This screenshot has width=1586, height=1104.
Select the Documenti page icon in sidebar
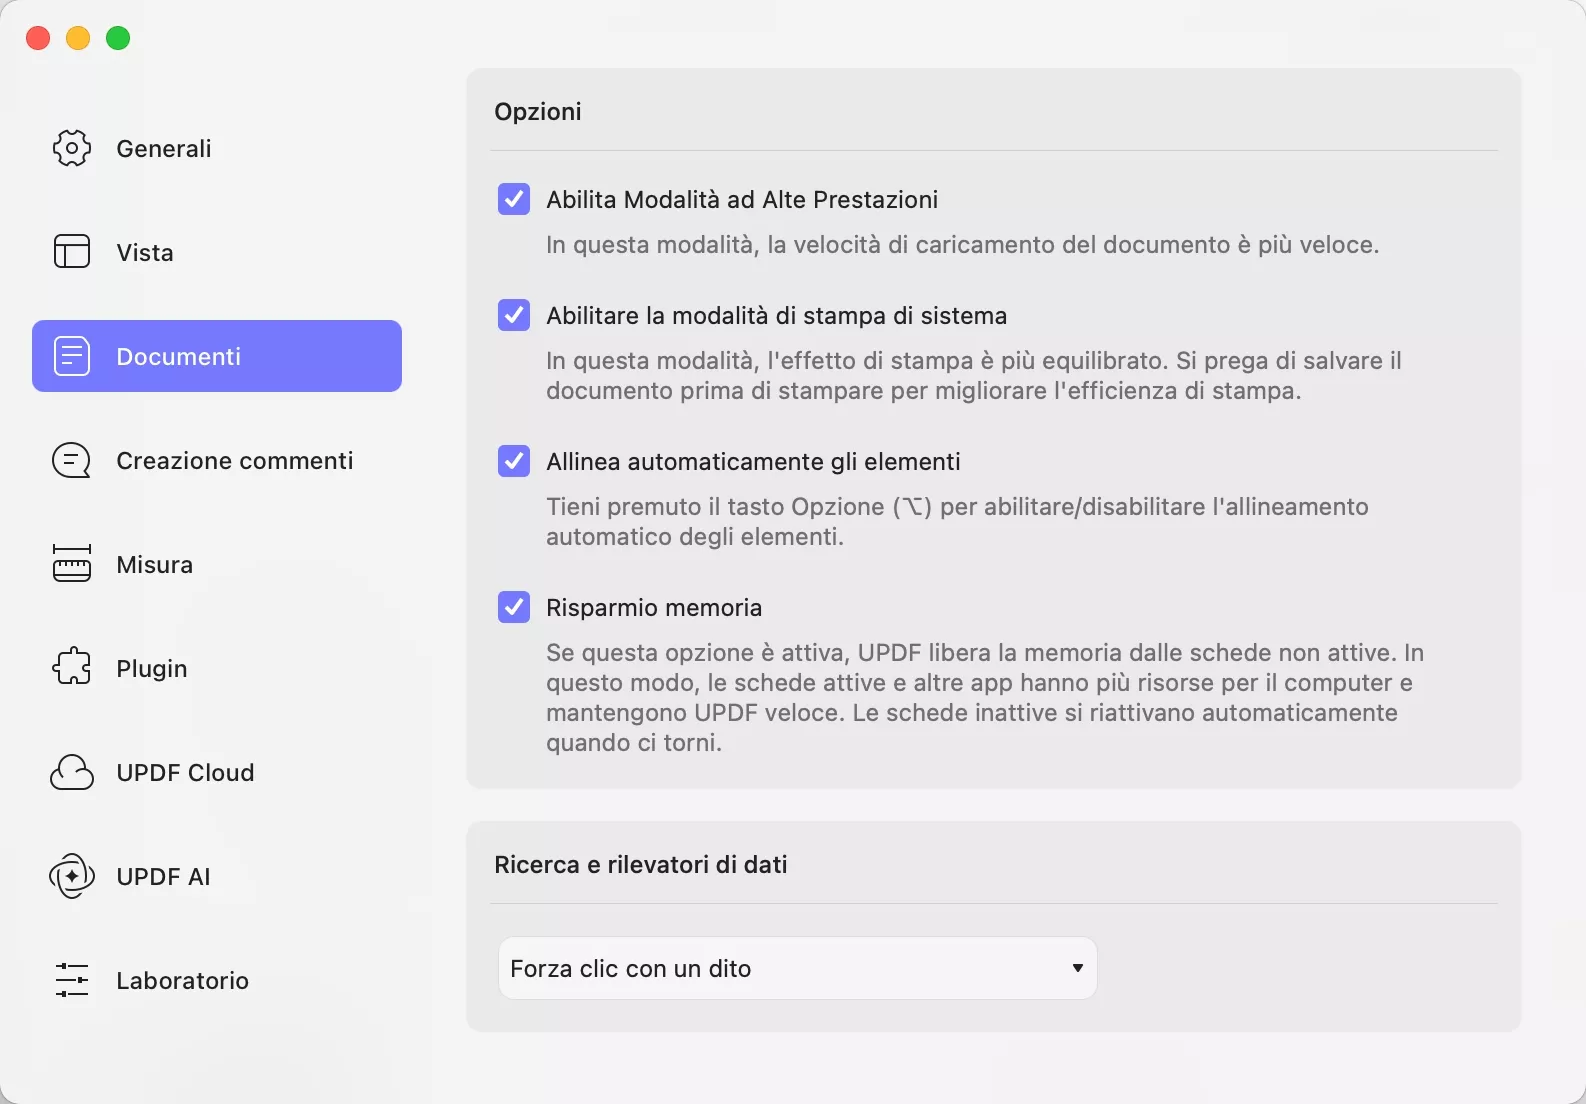coord(70,355)
